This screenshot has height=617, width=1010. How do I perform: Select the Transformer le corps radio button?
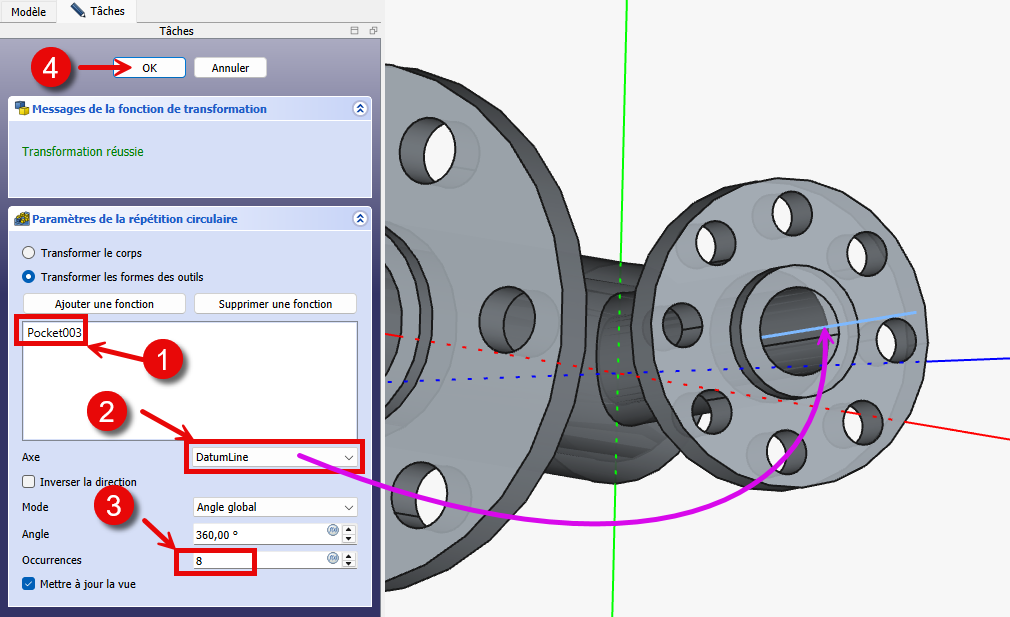[x=29, y=253]
